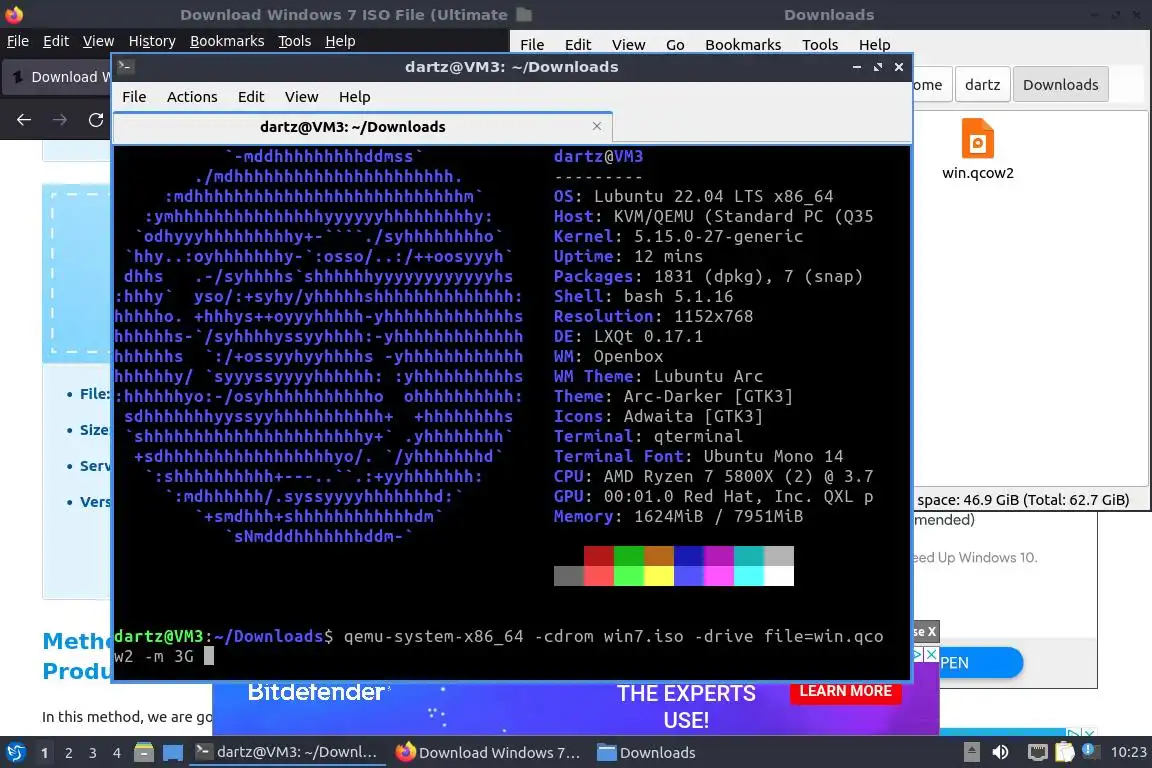This screenshot has width=1152, height=768.
Task: Open the clipboard manager tray icon
Action: point(1065,753)
